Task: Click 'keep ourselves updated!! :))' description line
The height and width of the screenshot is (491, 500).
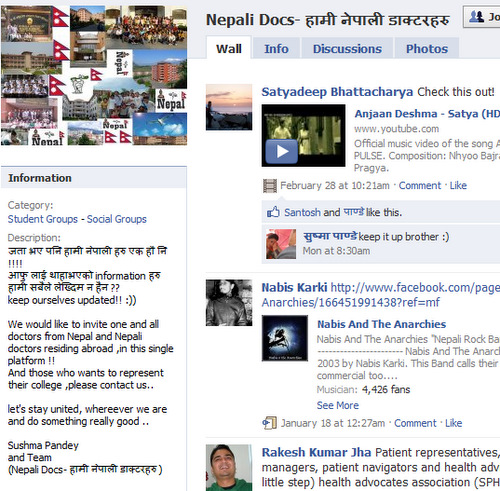Action: 72,300
